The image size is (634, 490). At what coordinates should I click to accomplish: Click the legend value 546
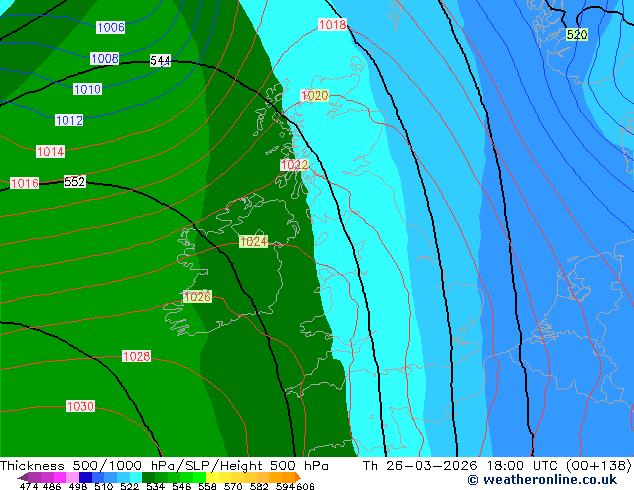182,486
